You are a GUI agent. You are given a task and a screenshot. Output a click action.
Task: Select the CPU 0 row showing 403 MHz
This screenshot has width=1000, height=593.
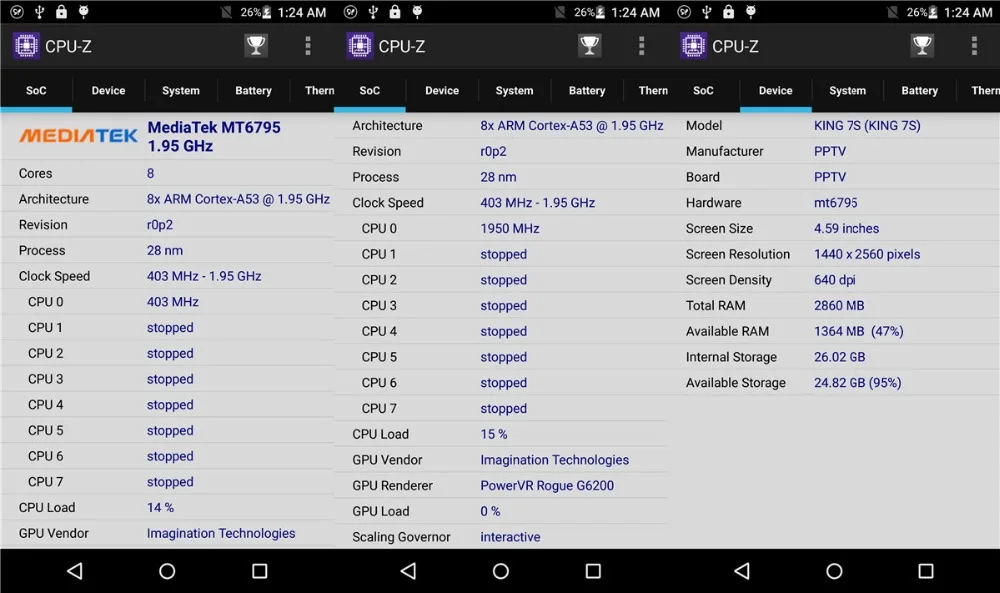(x=167, y=302)
